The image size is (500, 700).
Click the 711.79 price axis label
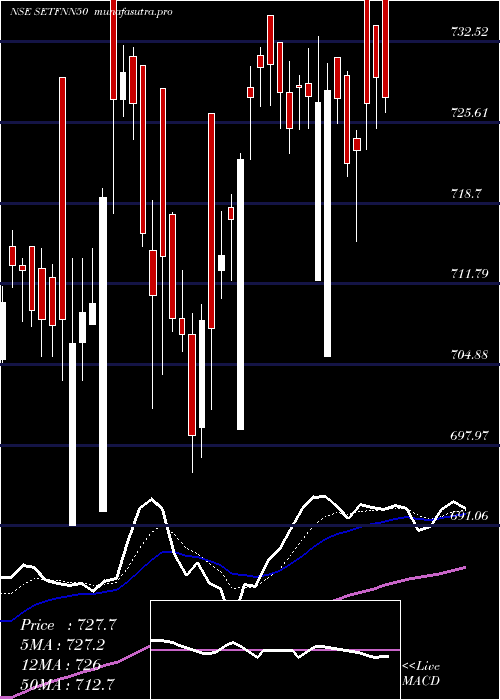(x=469, y=273)
